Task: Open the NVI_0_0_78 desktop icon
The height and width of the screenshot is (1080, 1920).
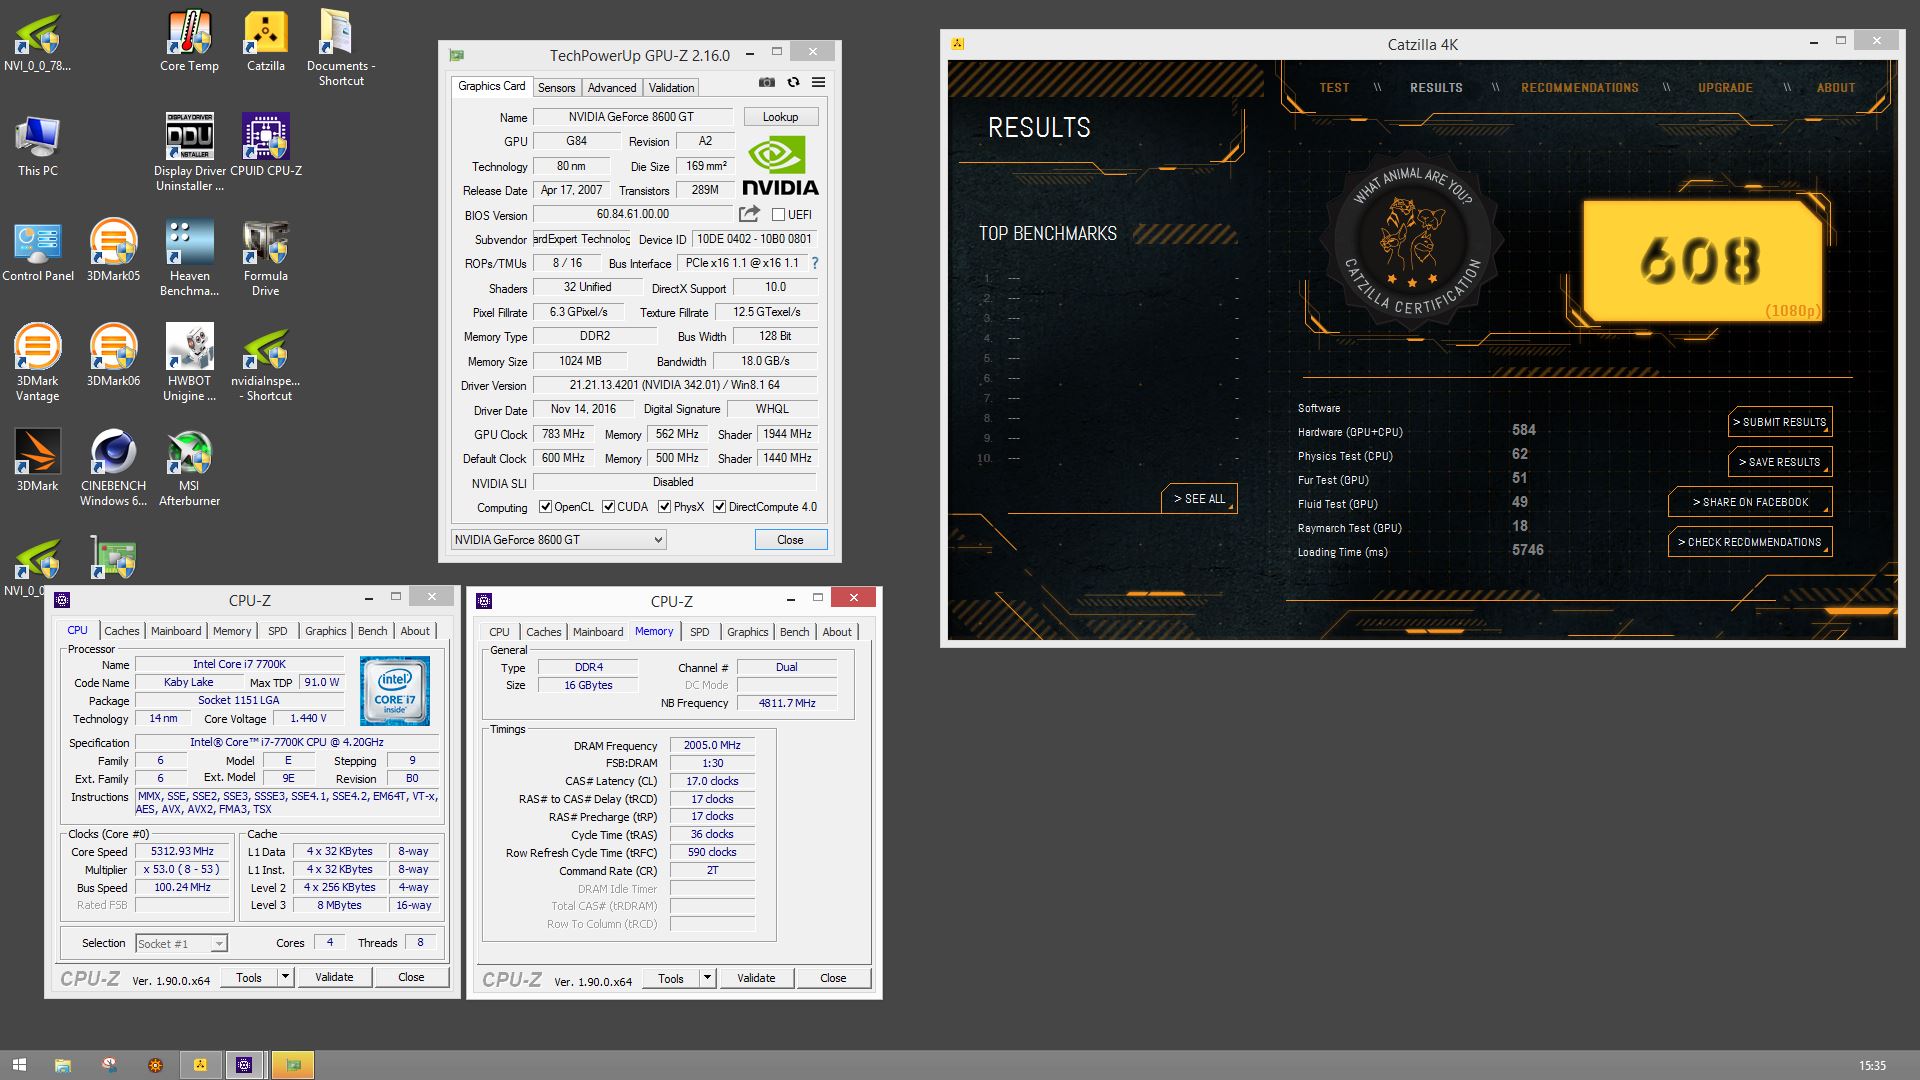Action: tap(38, 41)
